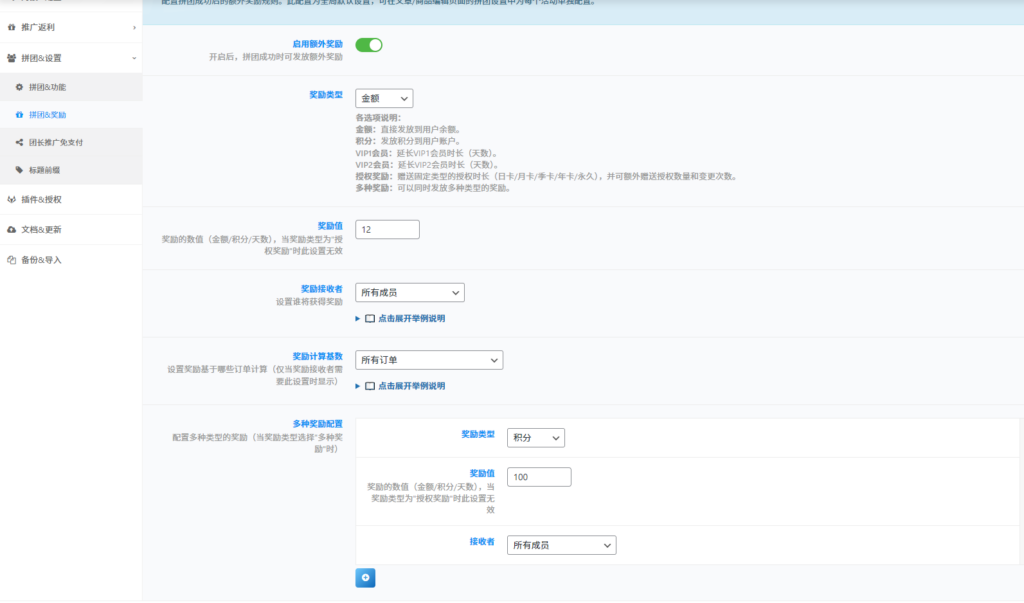Click the copy icon beside 备份&导入
The width and height of the screenshot is (1024, 603).
pyautogui.click(x=11, y=260)
